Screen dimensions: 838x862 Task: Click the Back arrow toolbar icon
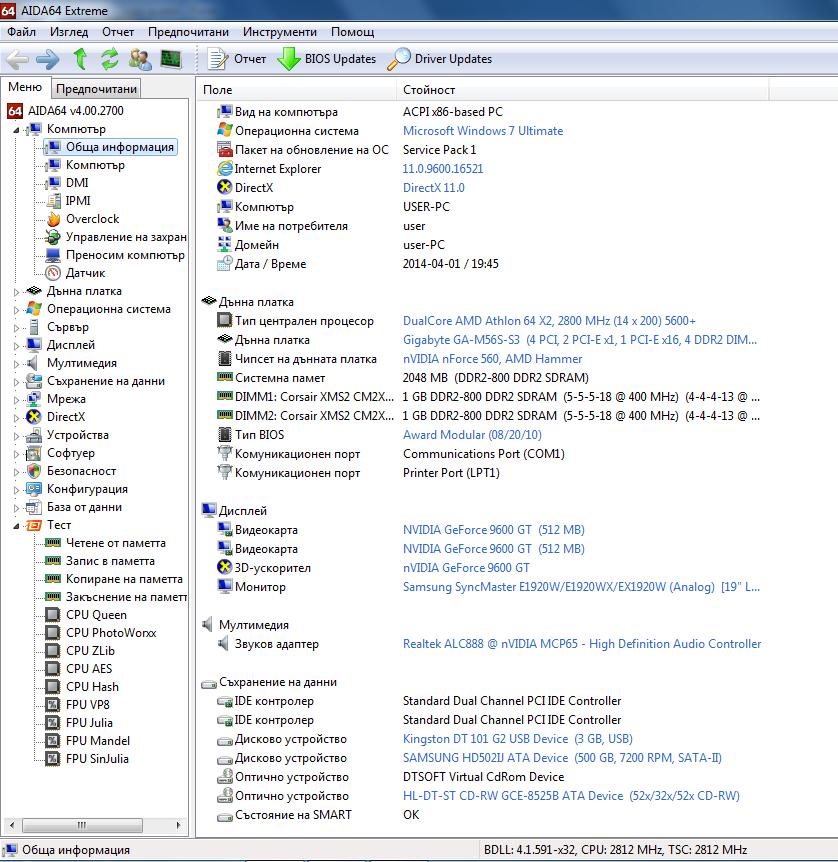pyautogui.click(x=17, y=59)
